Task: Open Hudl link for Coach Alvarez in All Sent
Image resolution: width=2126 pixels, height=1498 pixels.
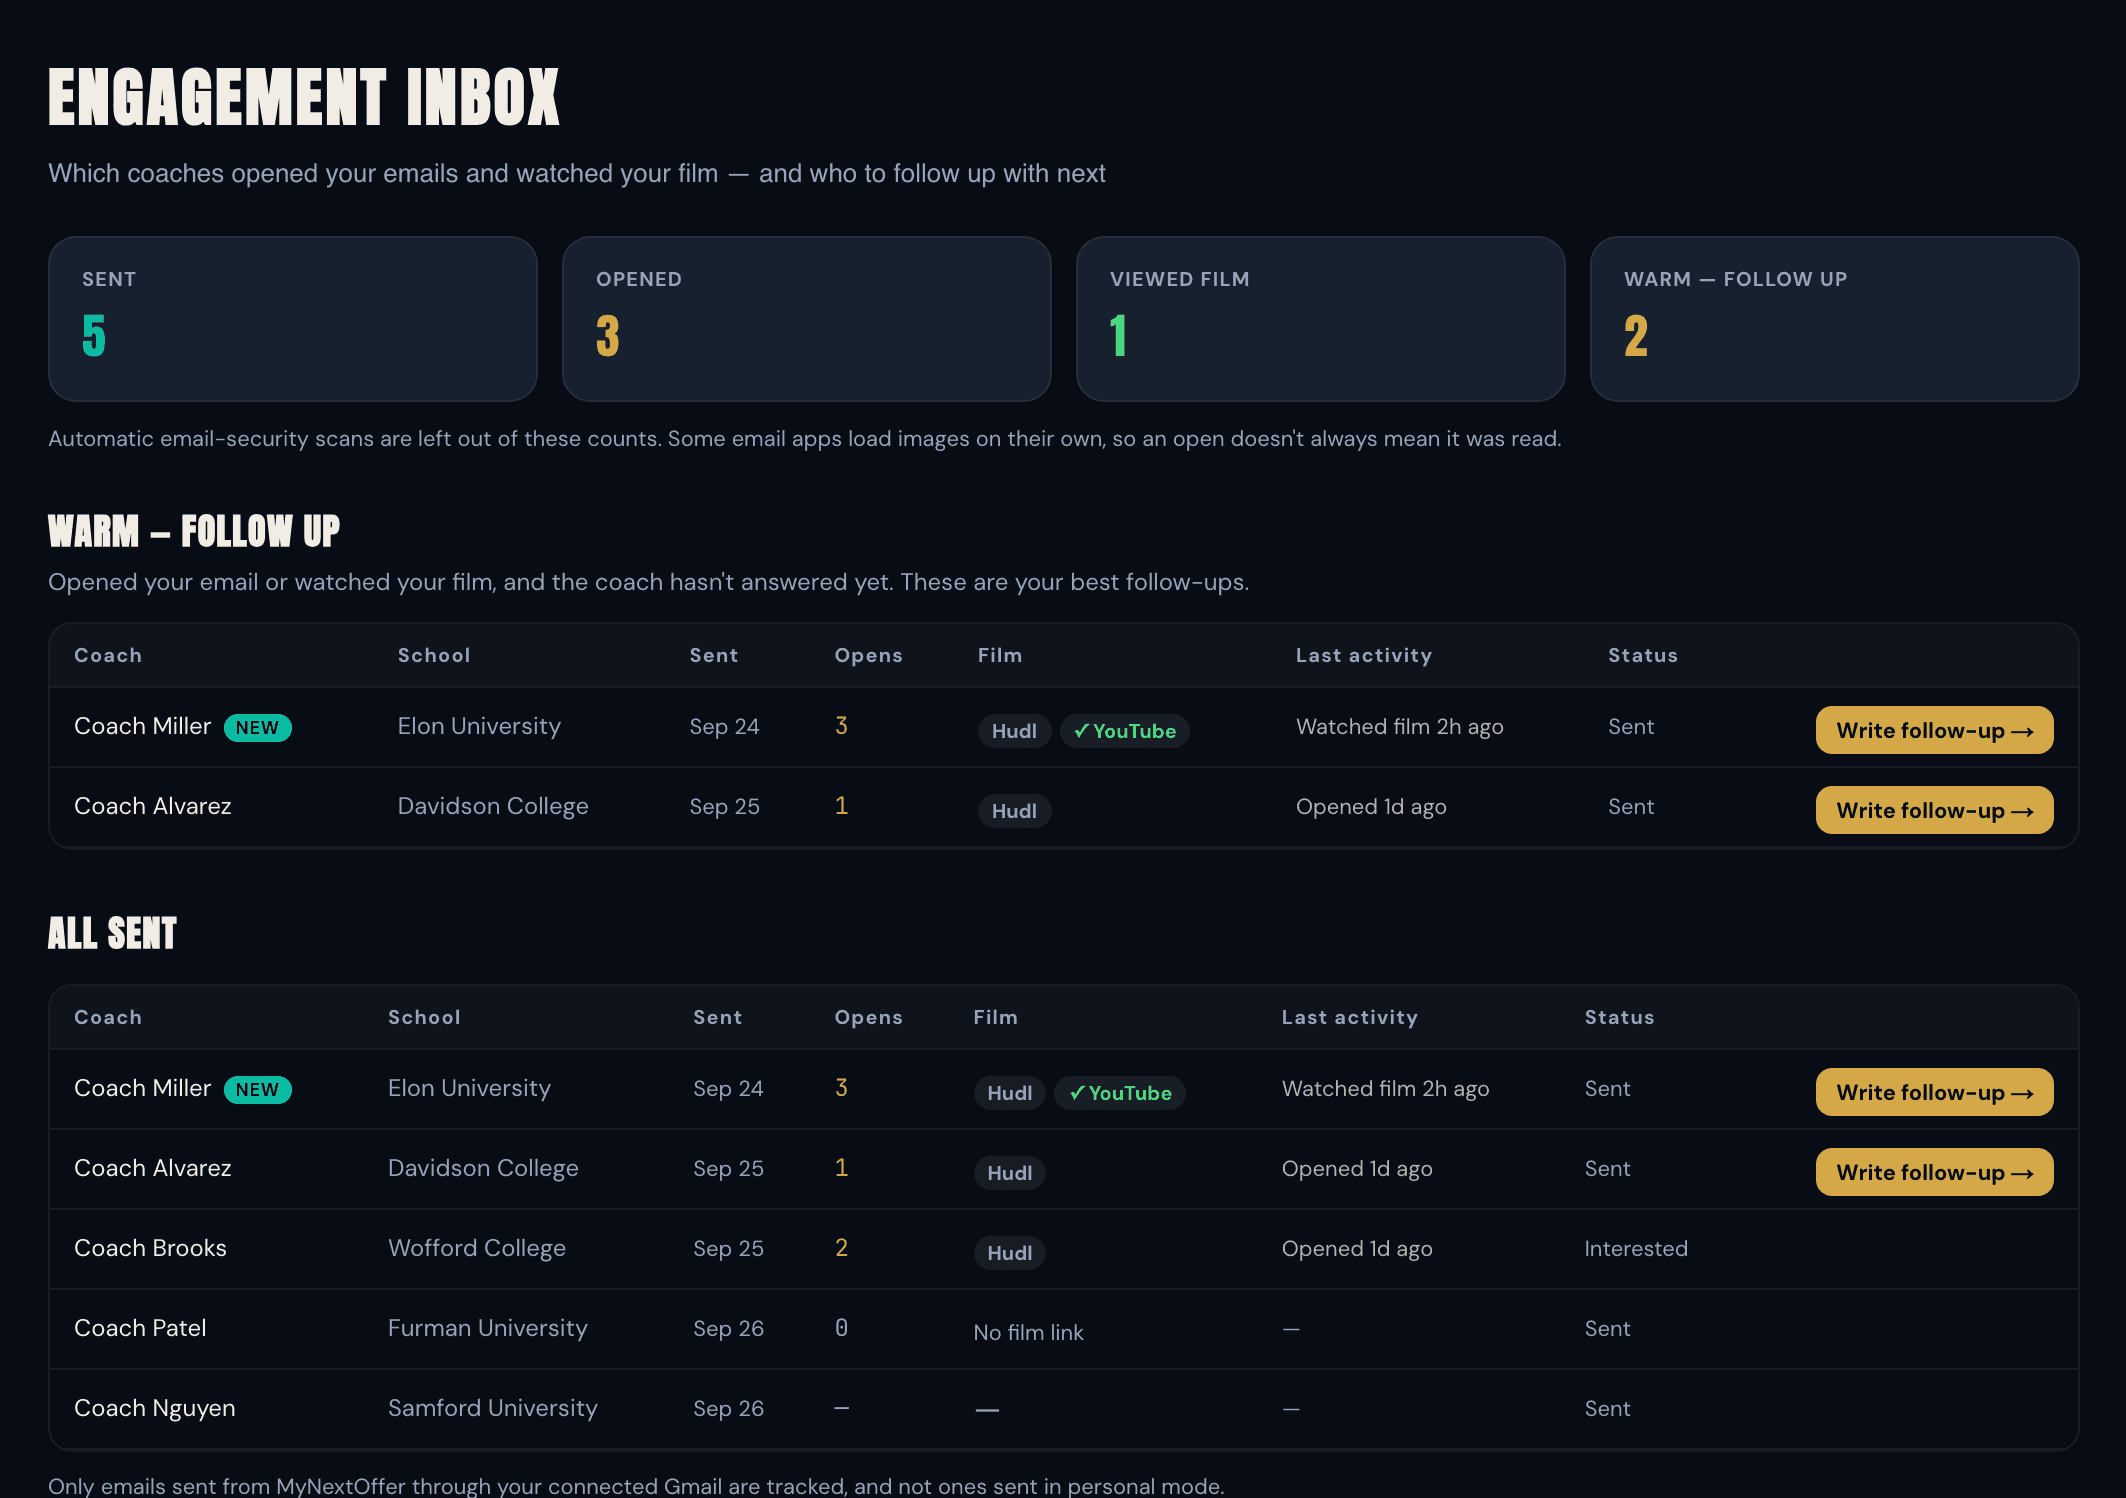Action: pos(1010,1173)
